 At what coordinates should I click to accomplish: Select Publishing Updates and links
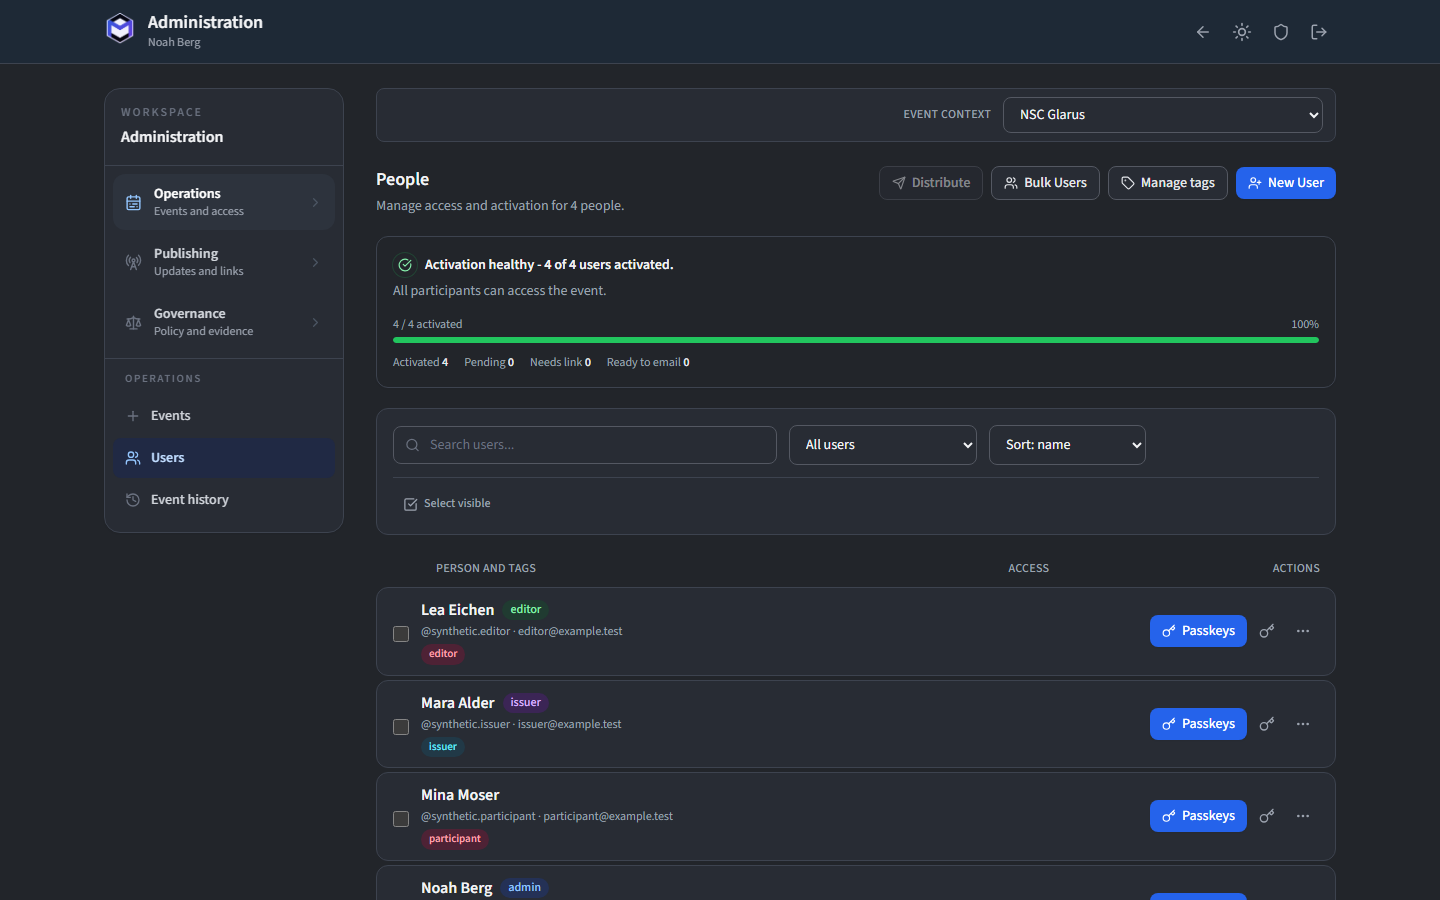pos(224,262)
